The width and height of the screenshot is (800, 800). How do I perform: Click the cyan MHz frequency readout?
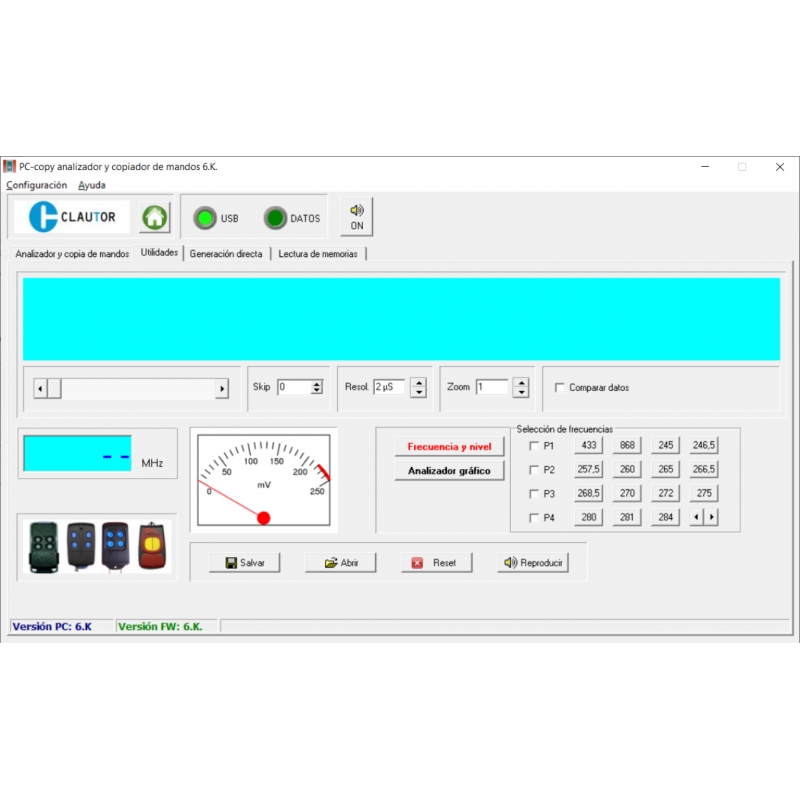(x=78, y=453)
